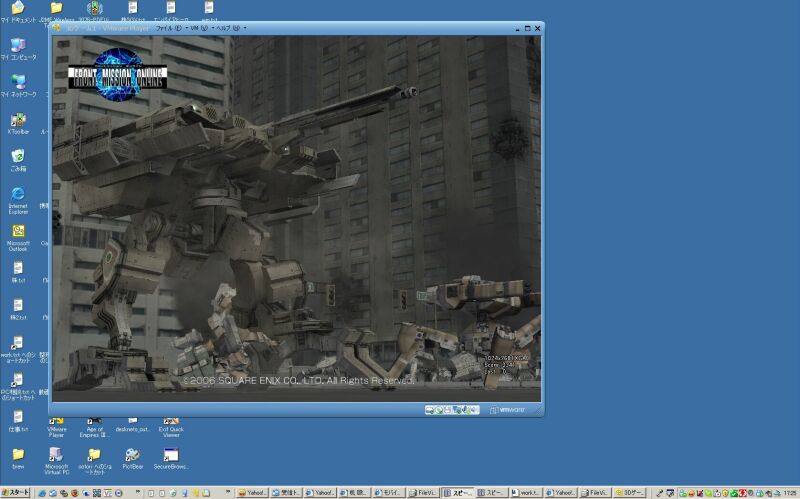
Task: Launch the SecureBrows.. shortcut
Action: 171,458
